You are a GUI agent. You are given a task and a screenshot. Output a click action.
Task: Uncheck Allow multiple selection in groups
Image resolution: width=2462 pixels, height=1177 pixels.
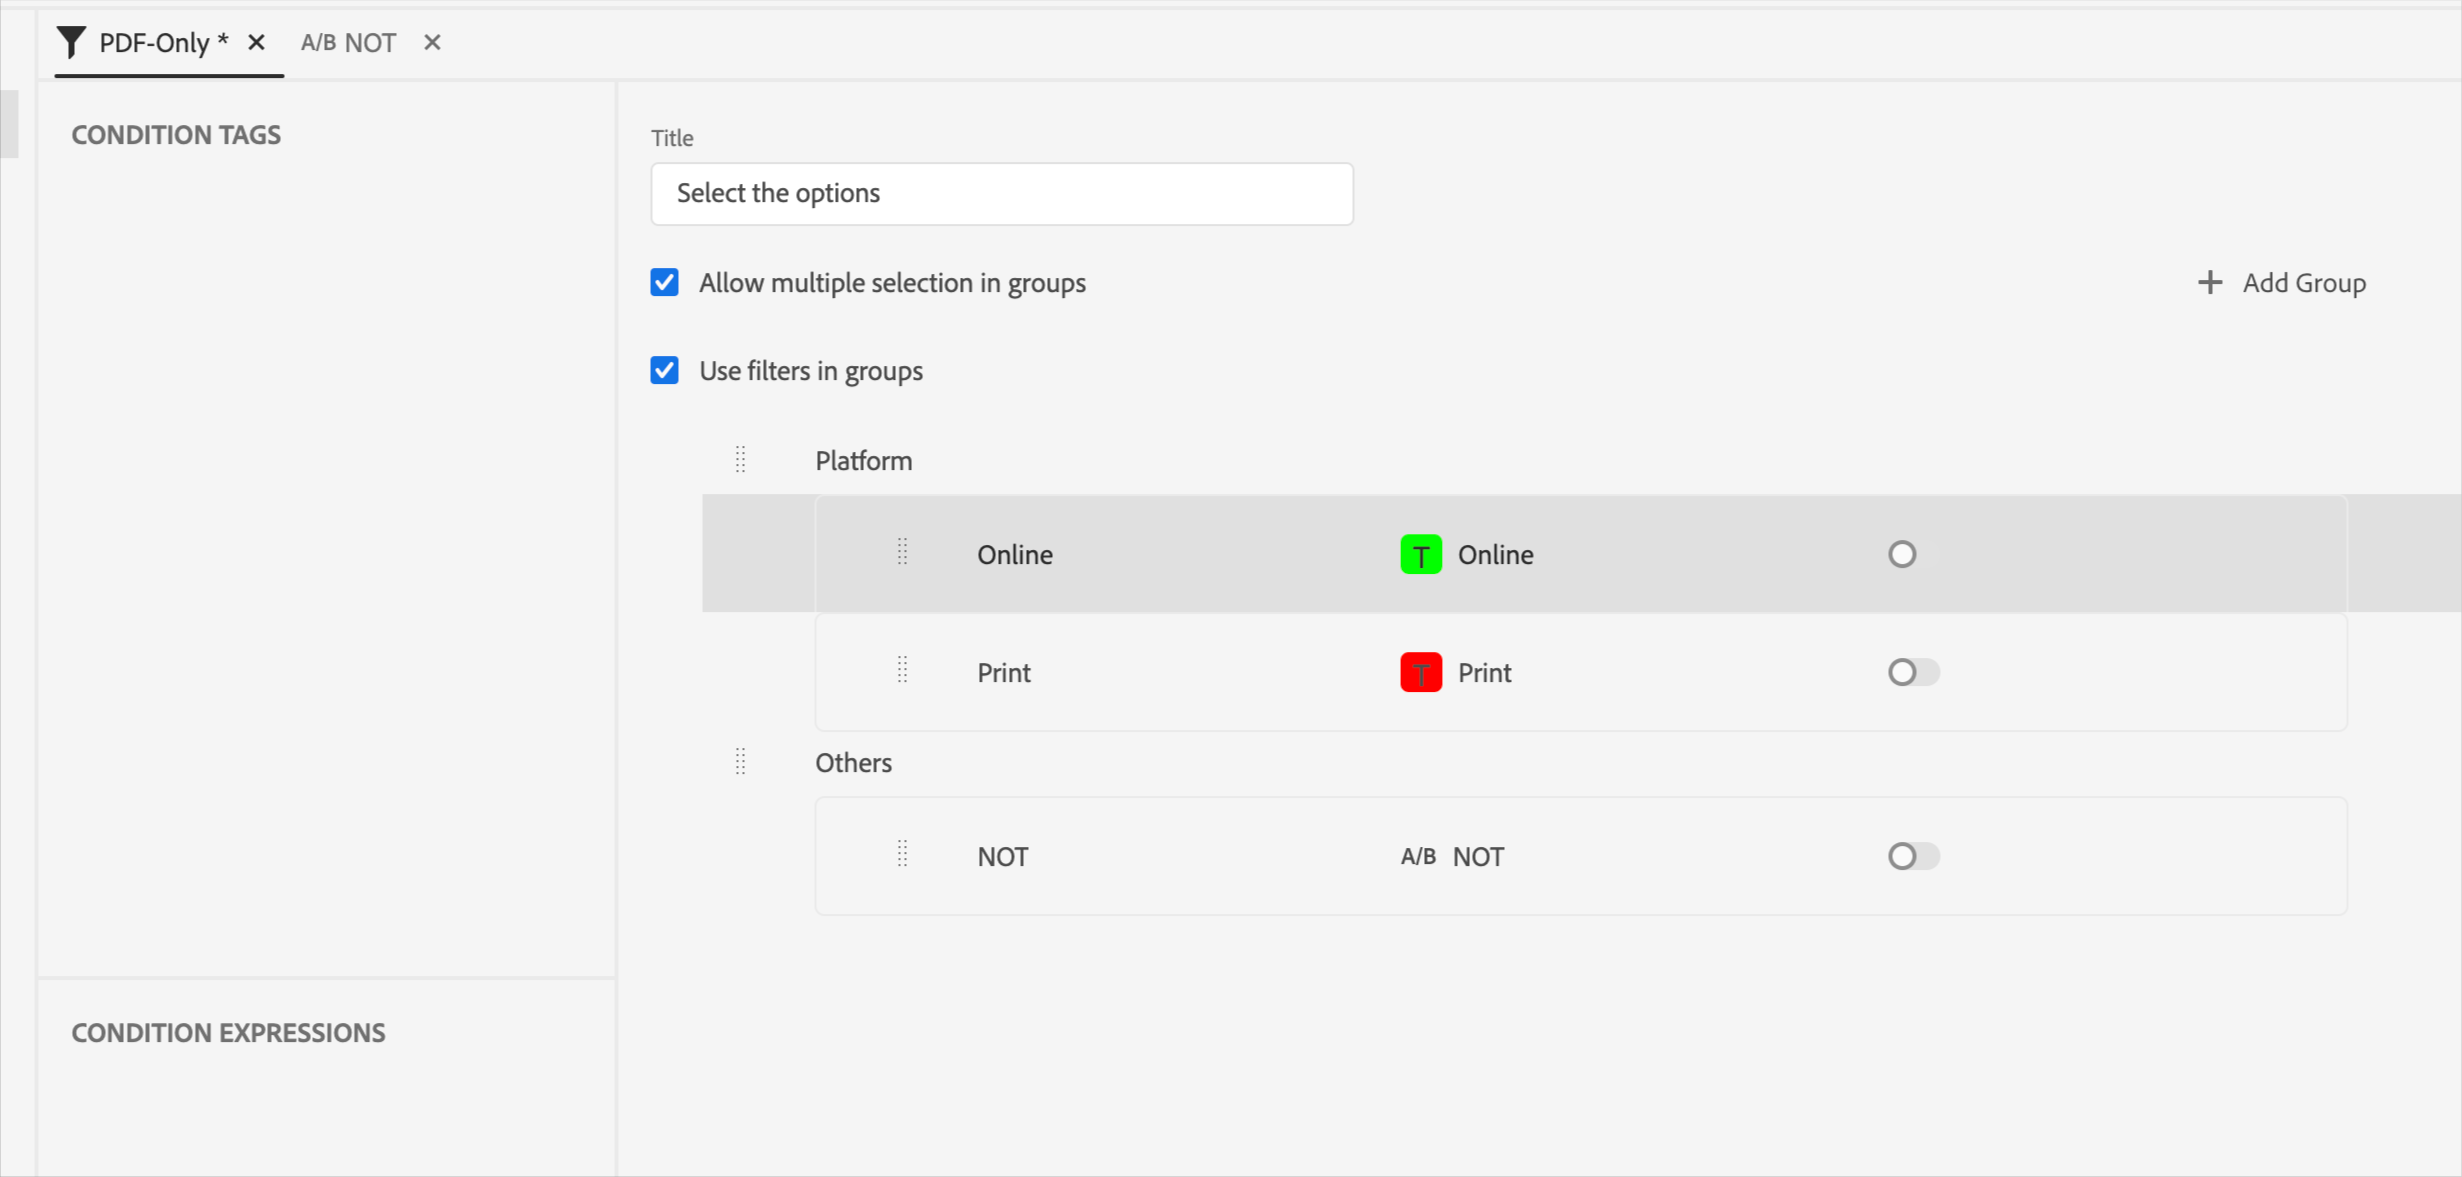click(x=664, y=283)
